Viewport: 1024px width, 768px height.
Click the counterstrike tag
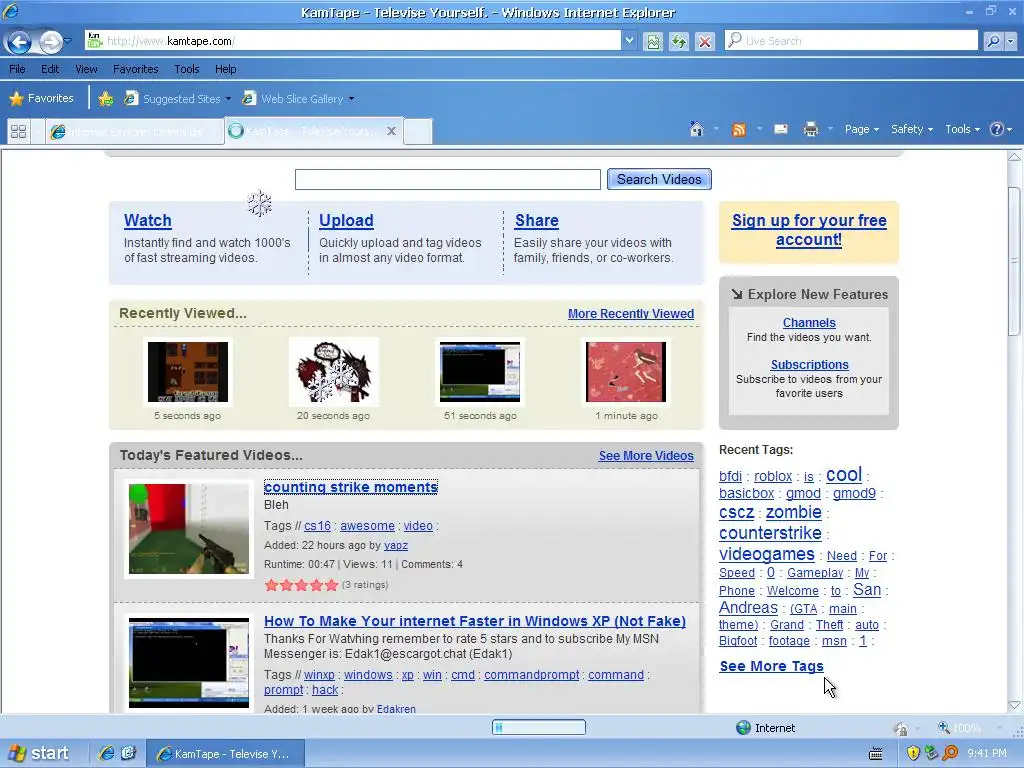[770, 533]
